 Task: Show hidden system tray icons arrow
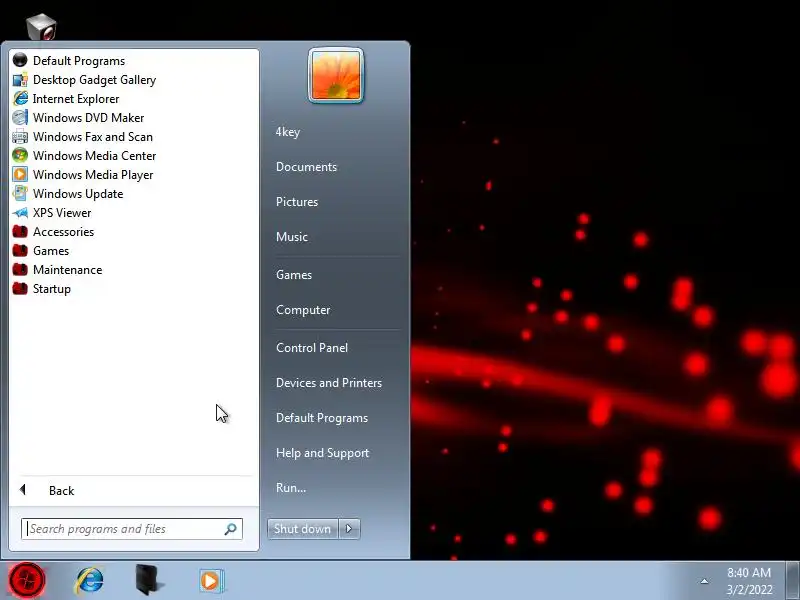point(704,581)
